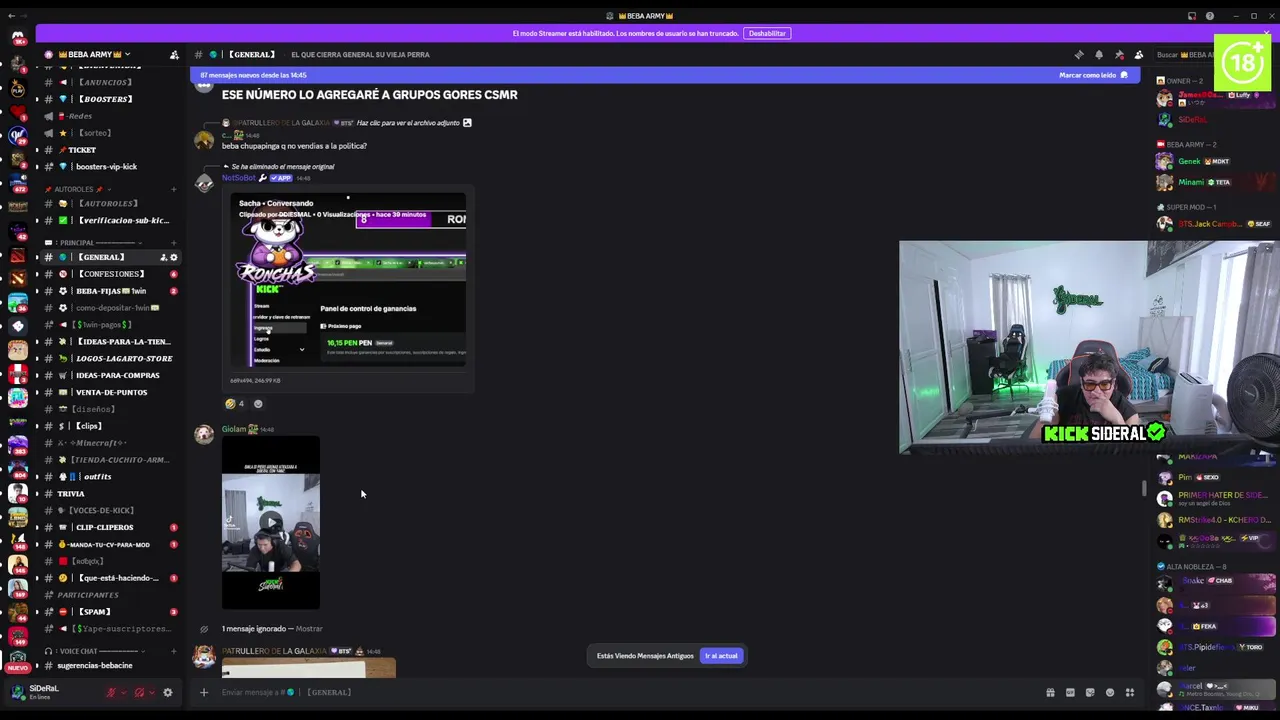This screenshot has height=720, width=1280.
Task: Toggle the microphone mute button
Action: pos(111,692)
